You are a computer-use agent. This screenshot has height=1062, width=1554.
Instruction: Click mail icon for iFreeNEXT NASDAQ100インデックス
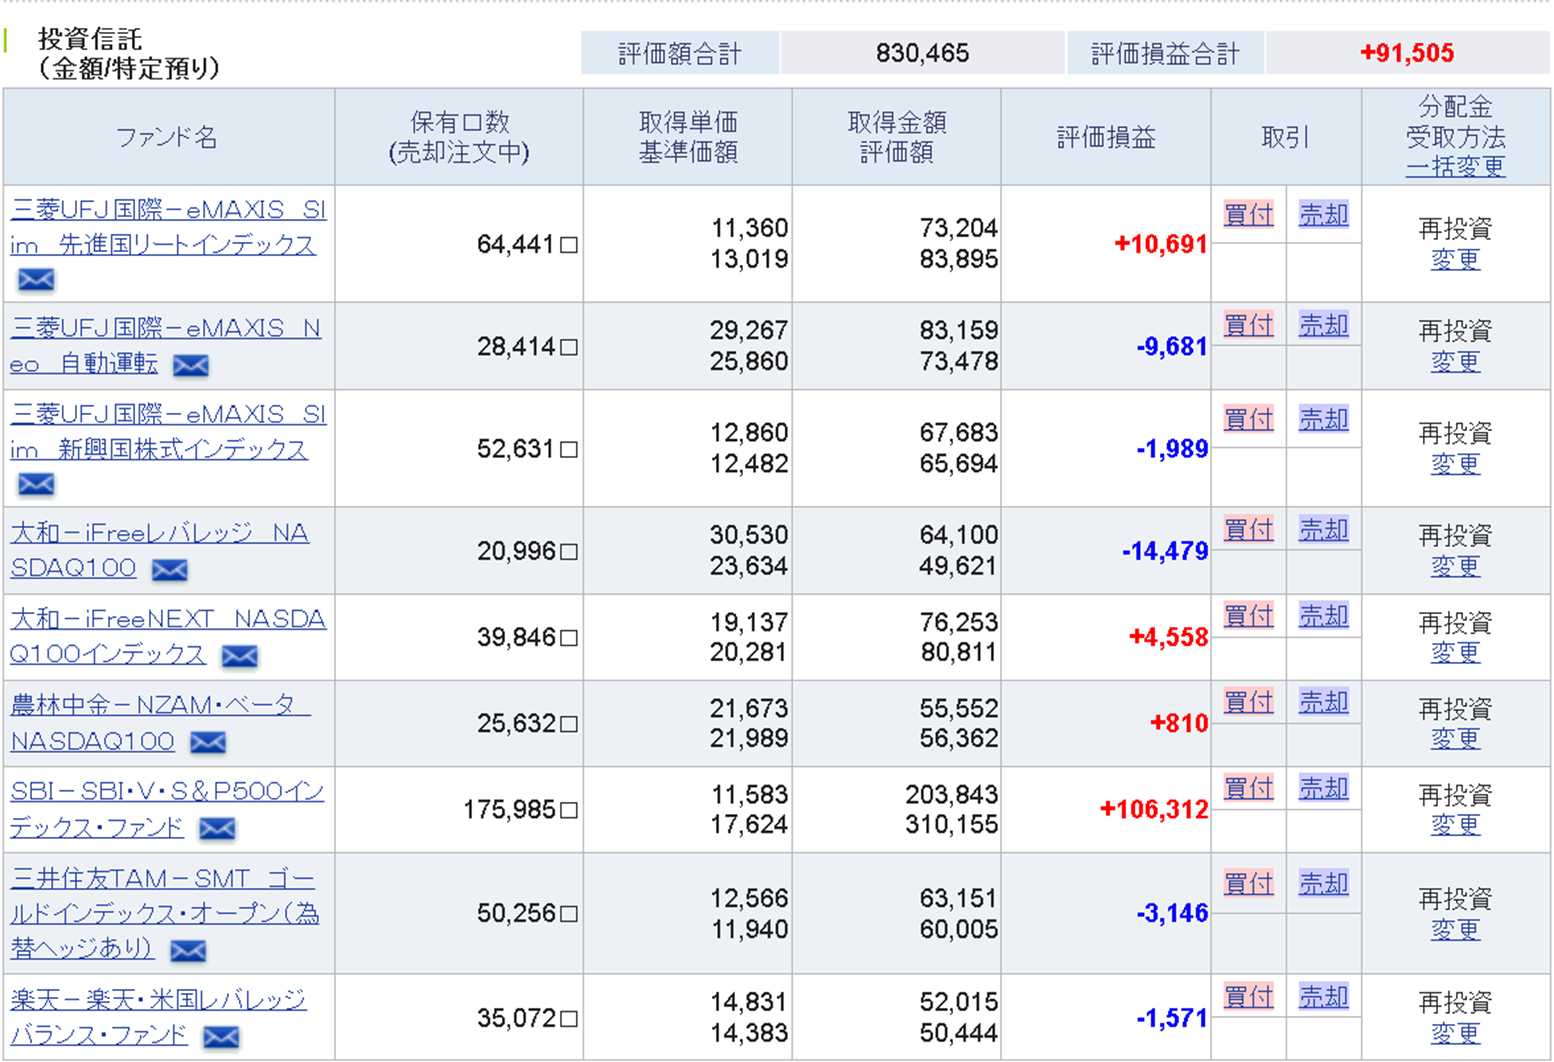(x=239, y=656)
